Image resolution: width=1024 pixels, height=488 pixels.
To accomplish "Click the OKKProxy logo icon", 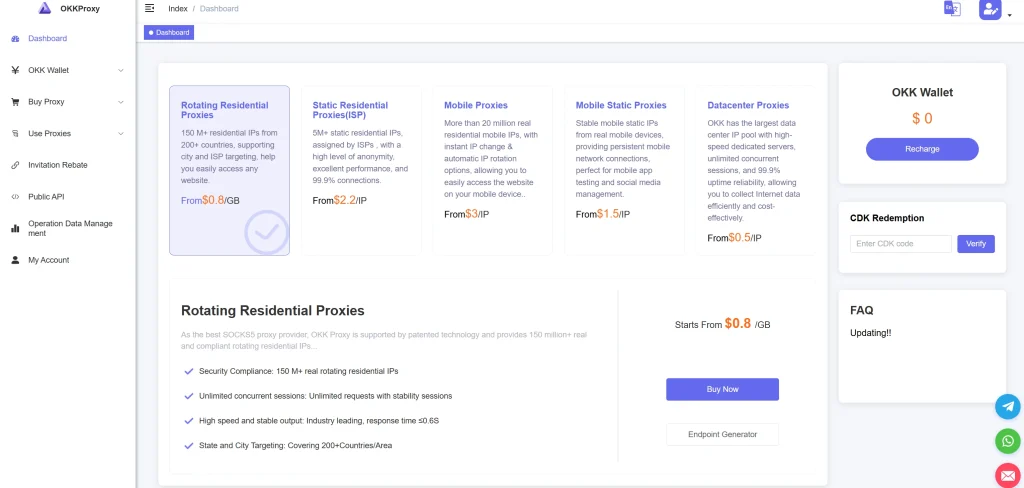I will pyautogui.click(x=44, y=8).
